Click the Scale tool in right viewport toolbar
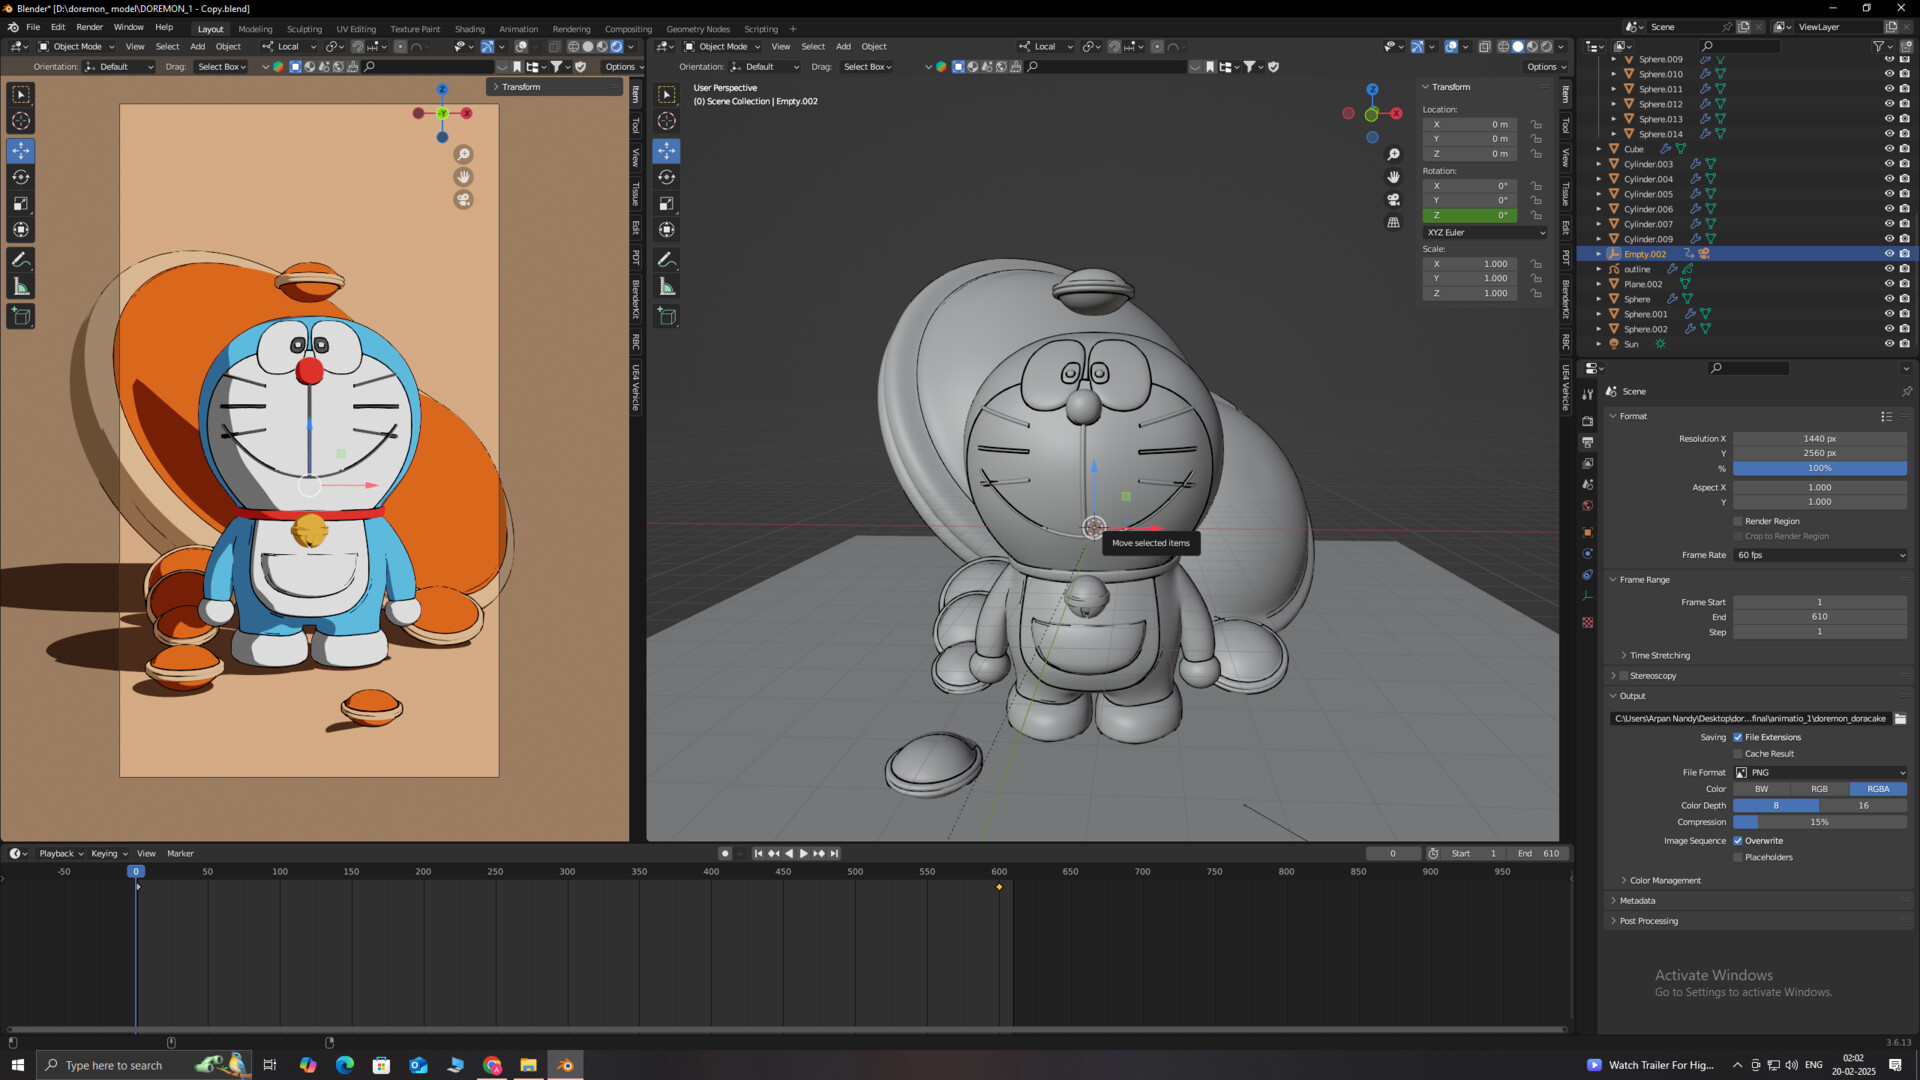 click(667, 204)
